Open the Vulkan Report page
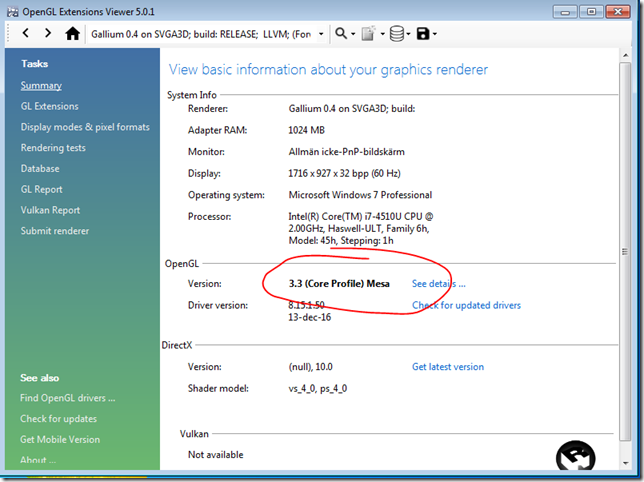This screenshot has width=644, height=482. (x=50, y=210)
